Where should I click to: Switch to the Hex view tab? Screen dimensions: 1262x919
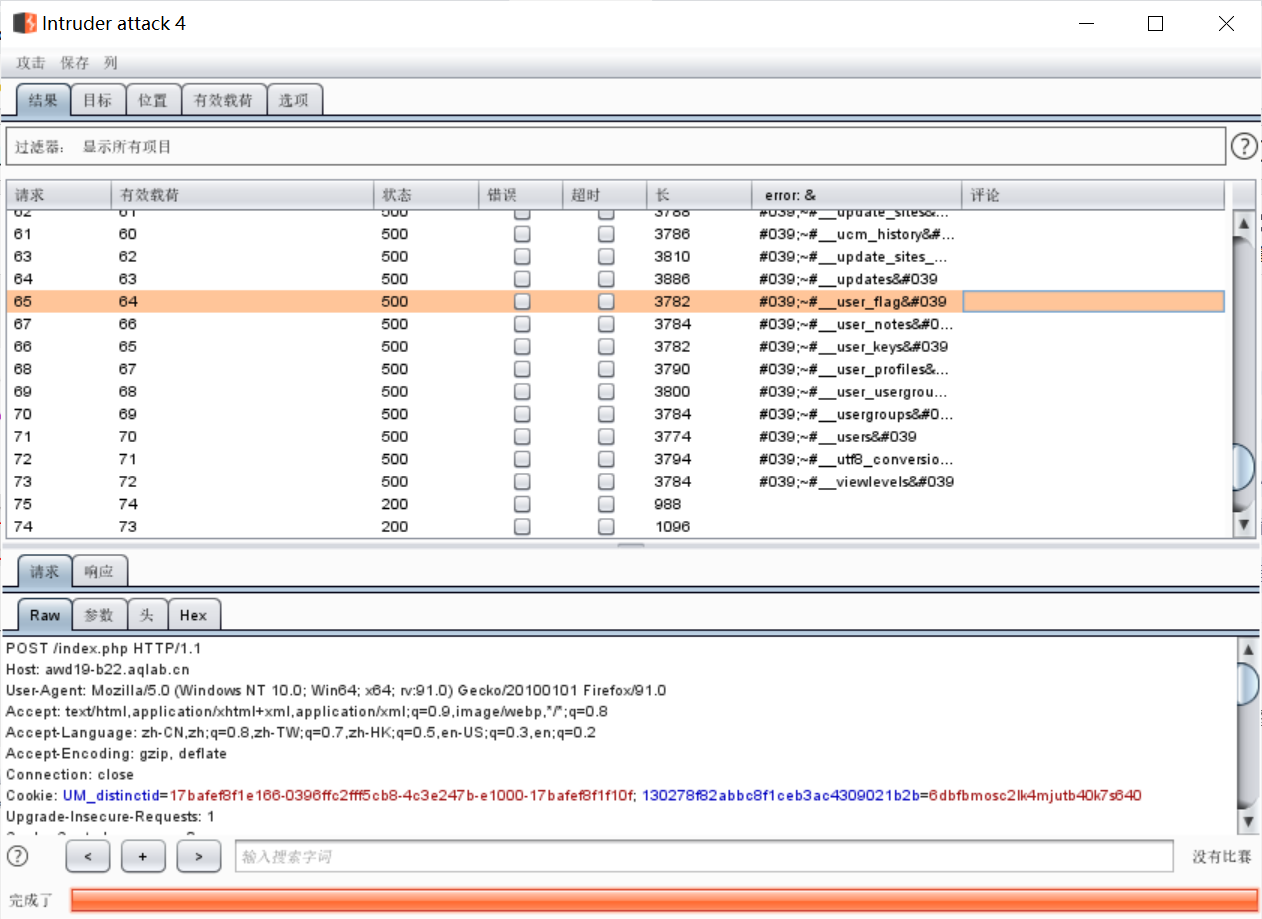194,615
